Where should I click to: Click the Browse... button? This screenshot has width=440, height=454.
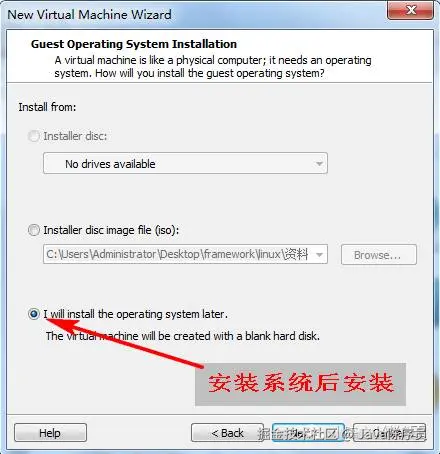379,255
